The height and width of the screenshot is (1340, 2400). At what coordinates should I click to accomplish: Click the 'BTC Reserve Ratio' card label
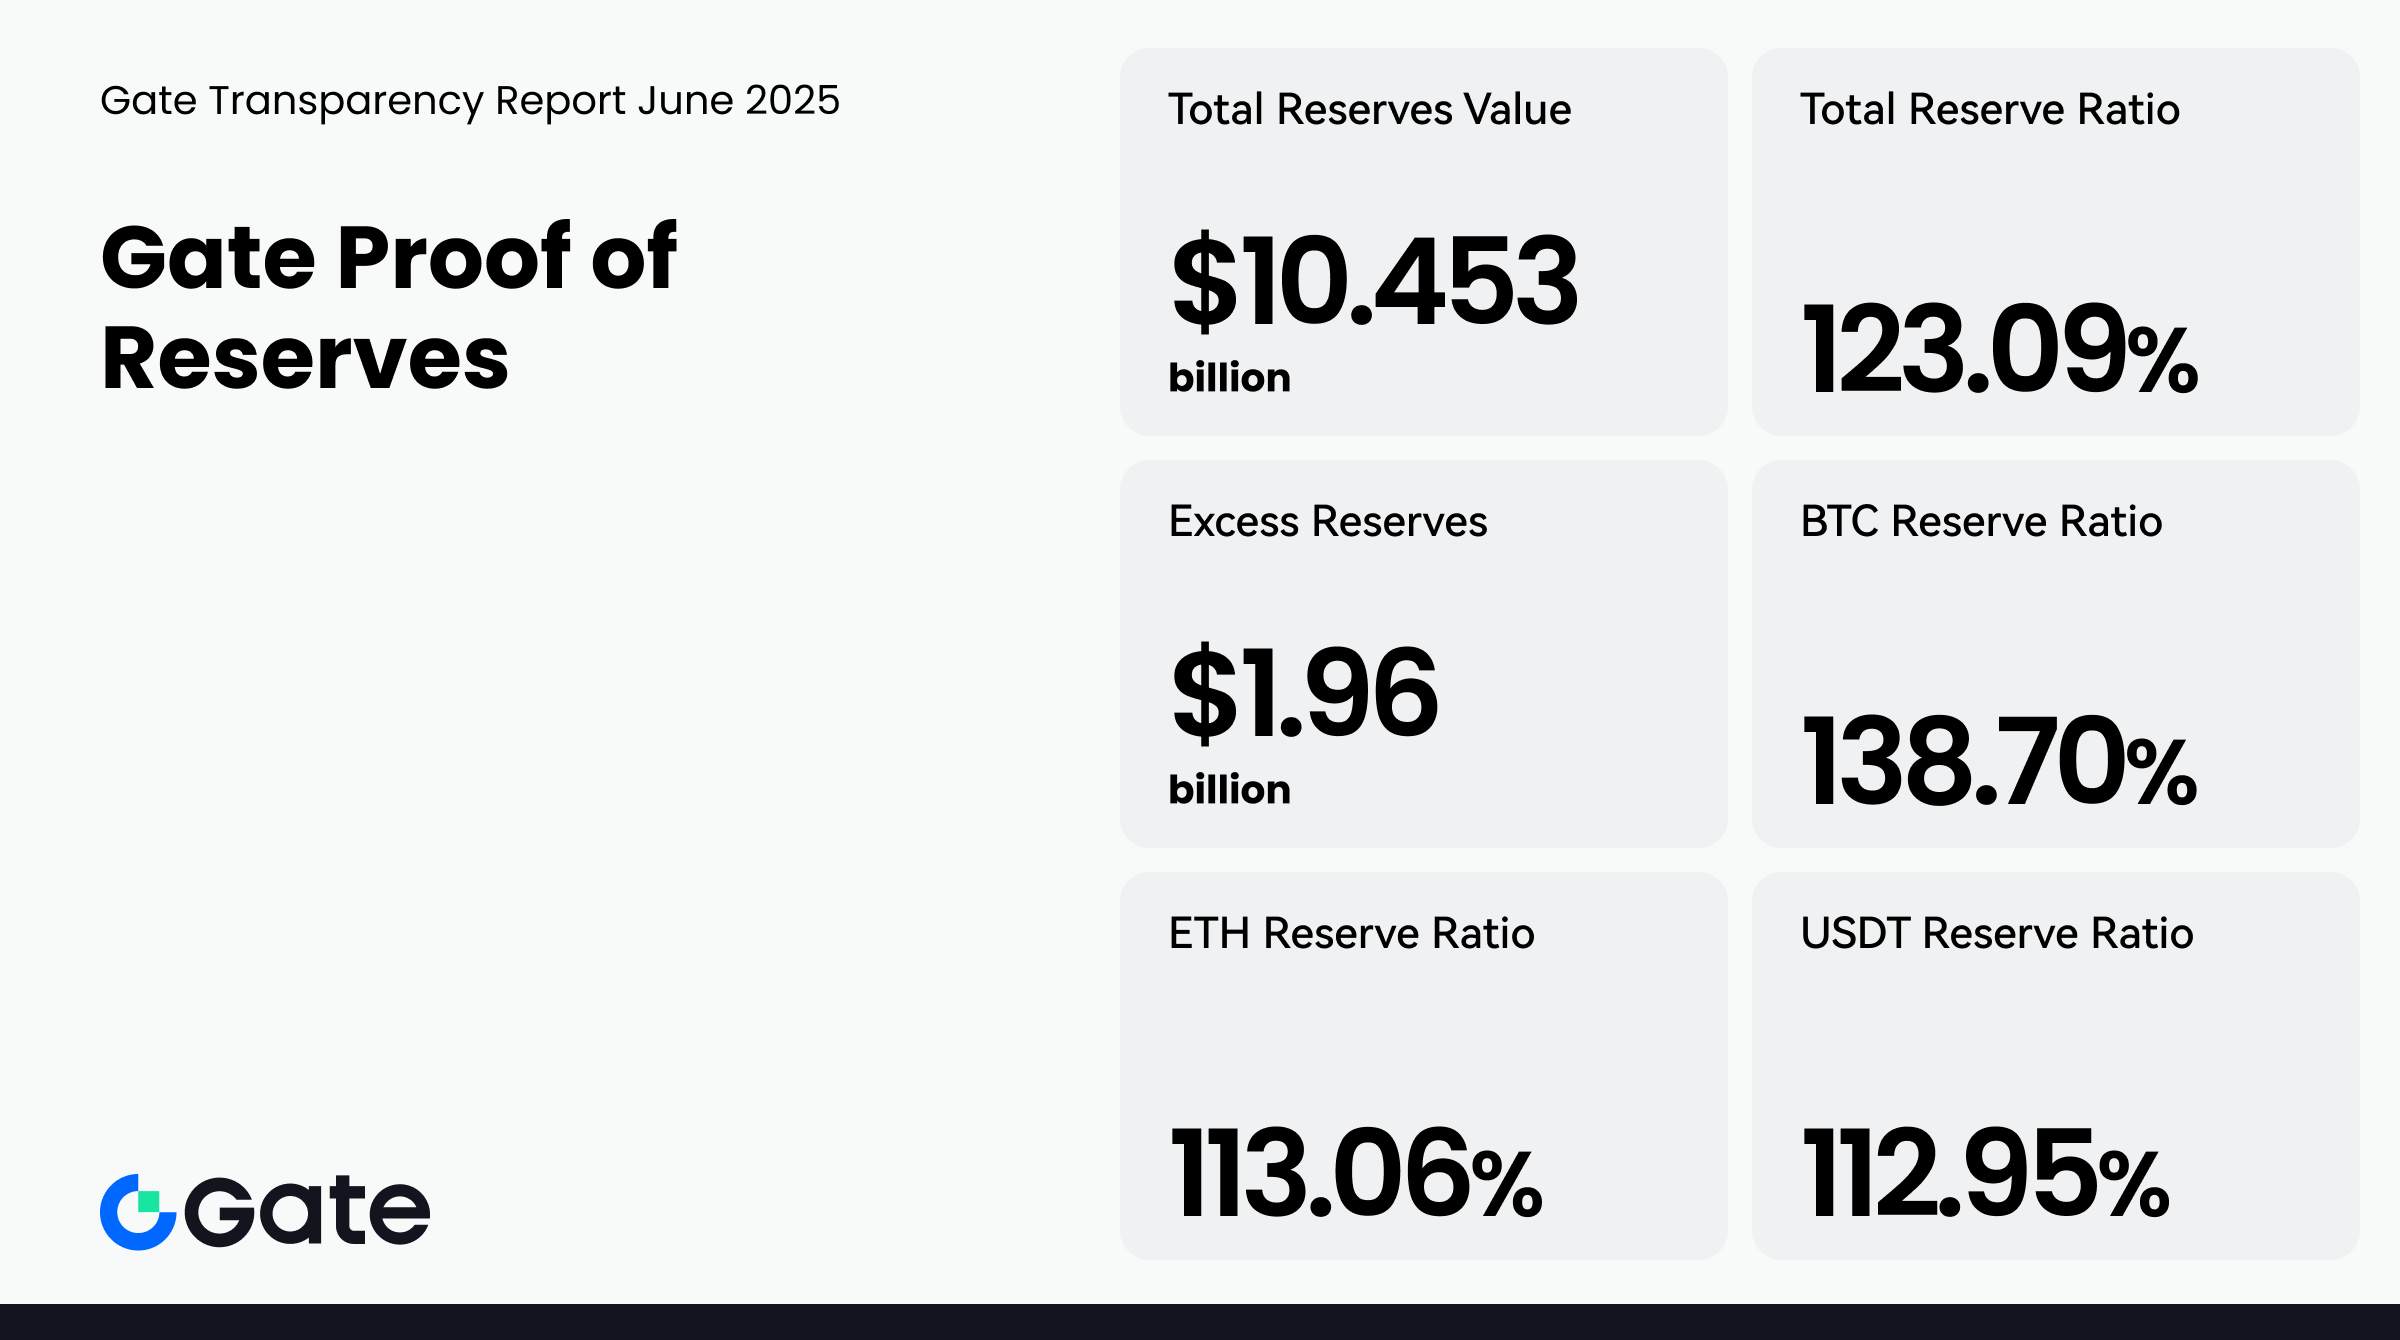click(x=1981, y=521)
